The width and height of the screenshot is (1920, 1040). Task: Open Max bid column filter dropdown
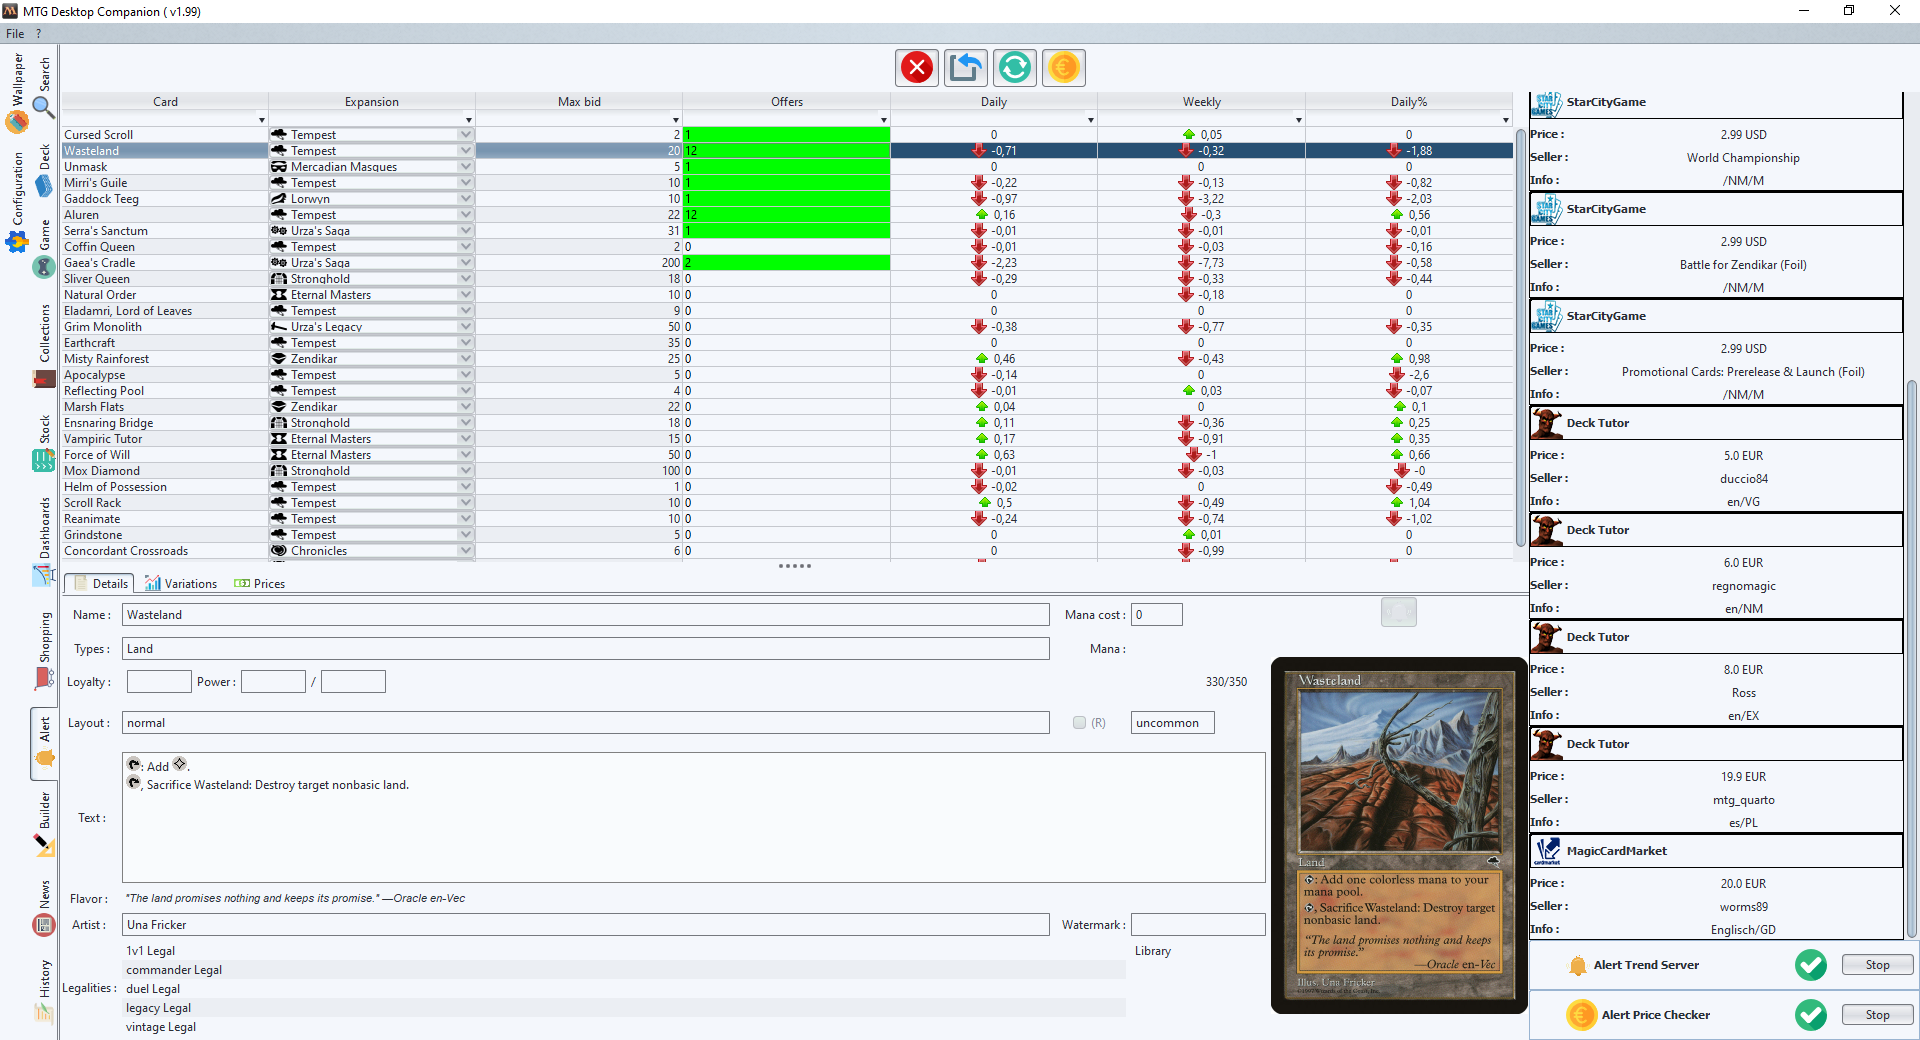click(x=676, y=120)
